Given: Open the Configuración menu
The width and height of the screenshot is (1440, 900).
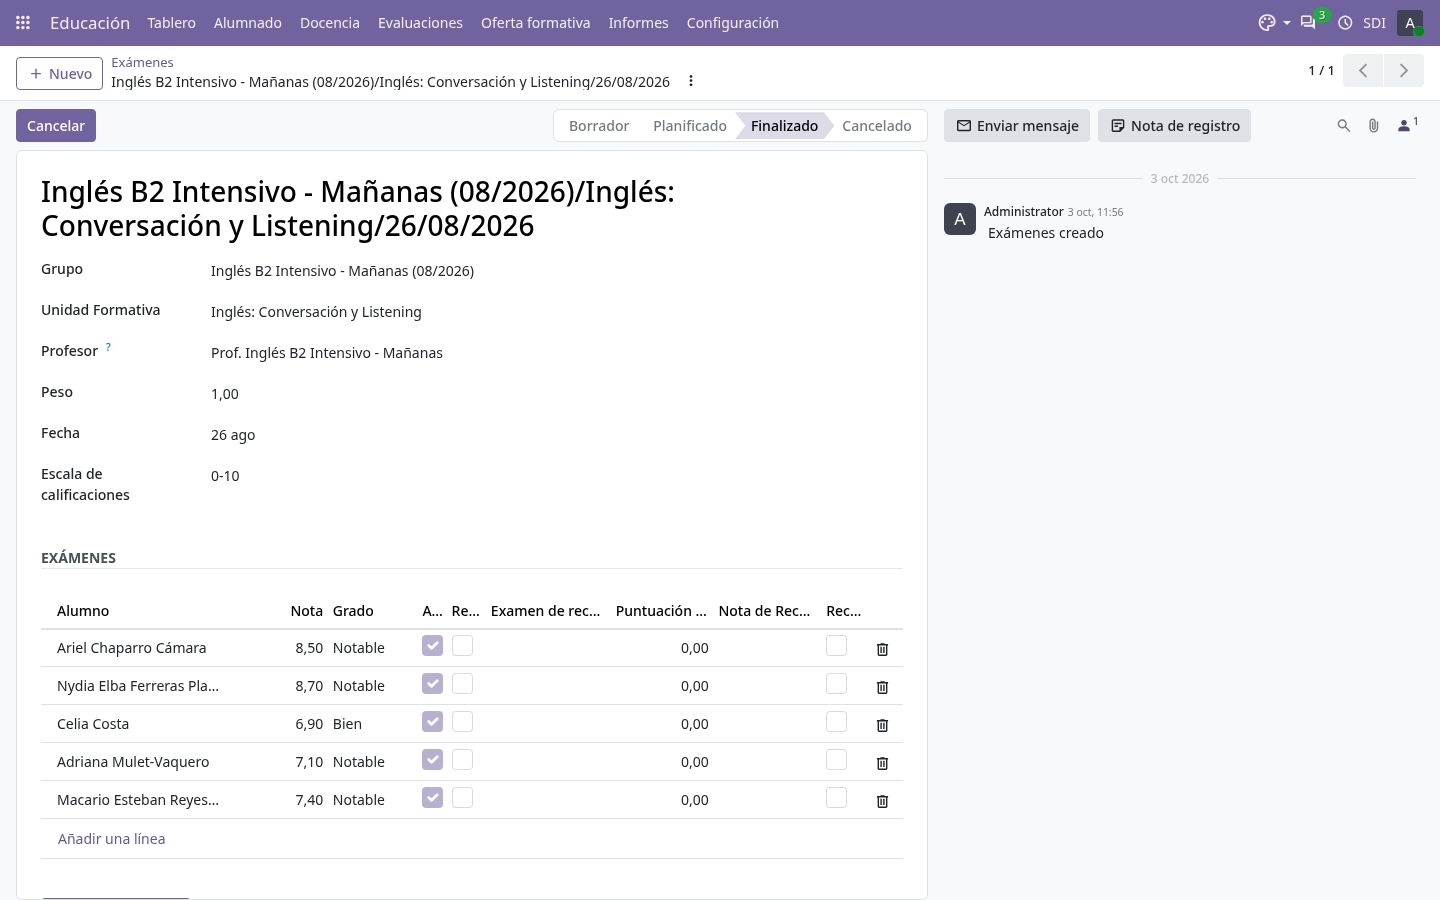Looking at the screenshot, I should click(732, 22).
